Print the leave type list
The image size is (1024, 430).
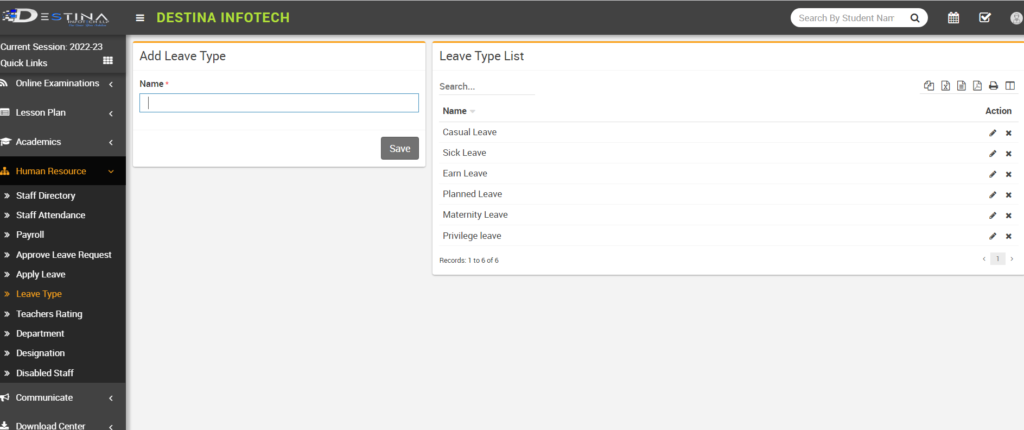click(x=993, y=87)
